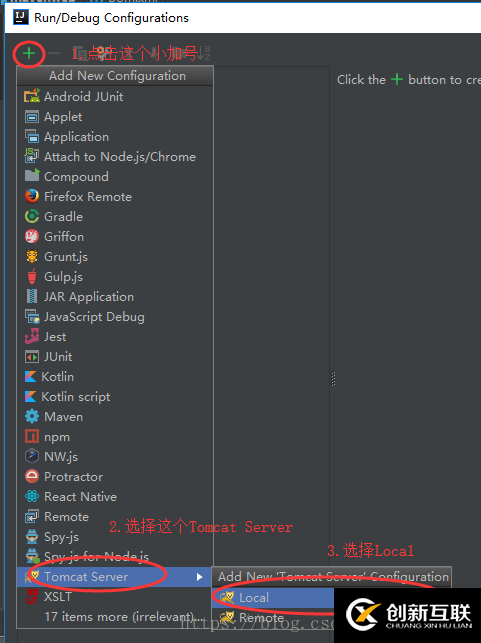481x643 pixels.
Task: Click the JavaScript Debug icon
Action: 32,316
